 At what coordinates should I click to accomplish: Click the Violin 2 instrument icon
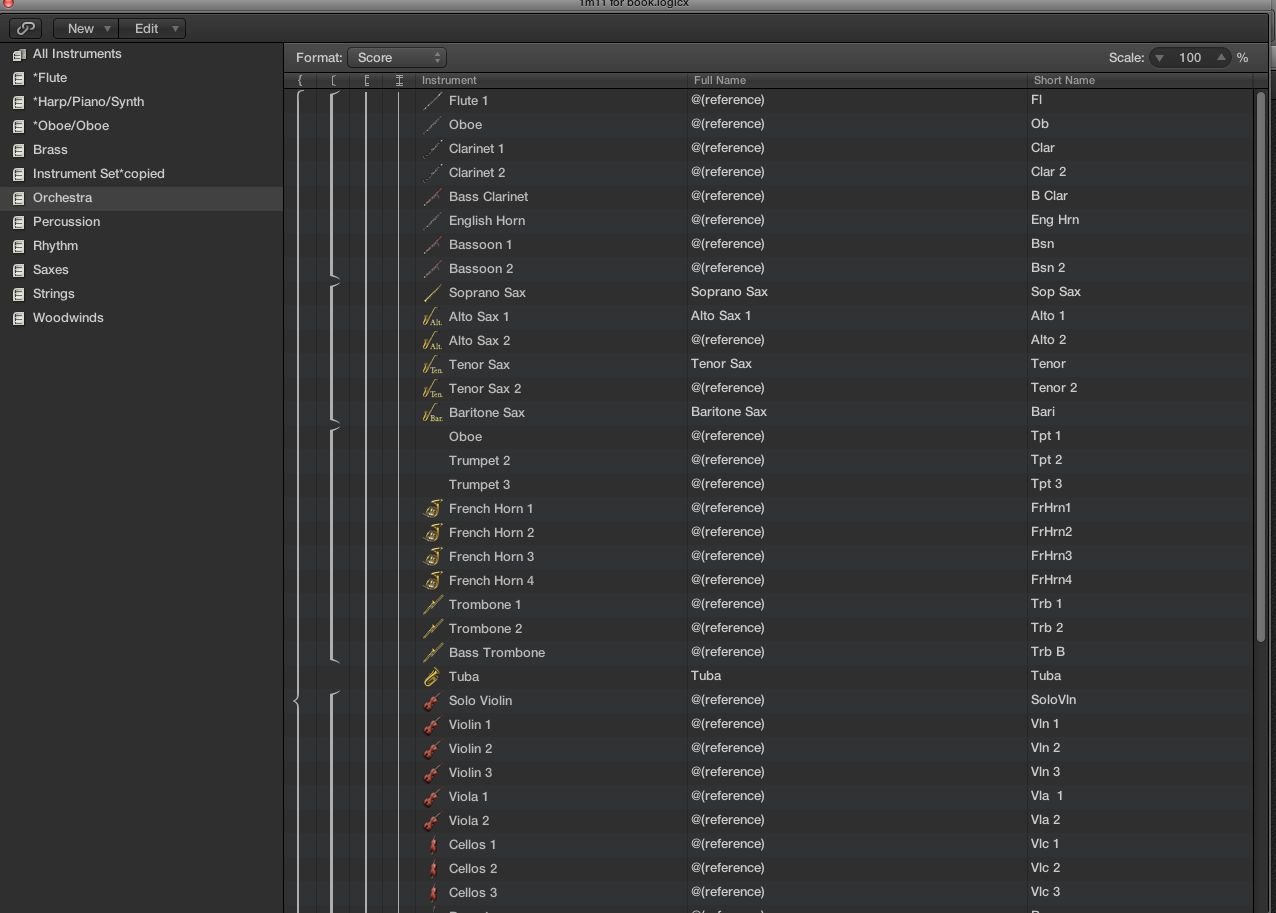(432, 748)
